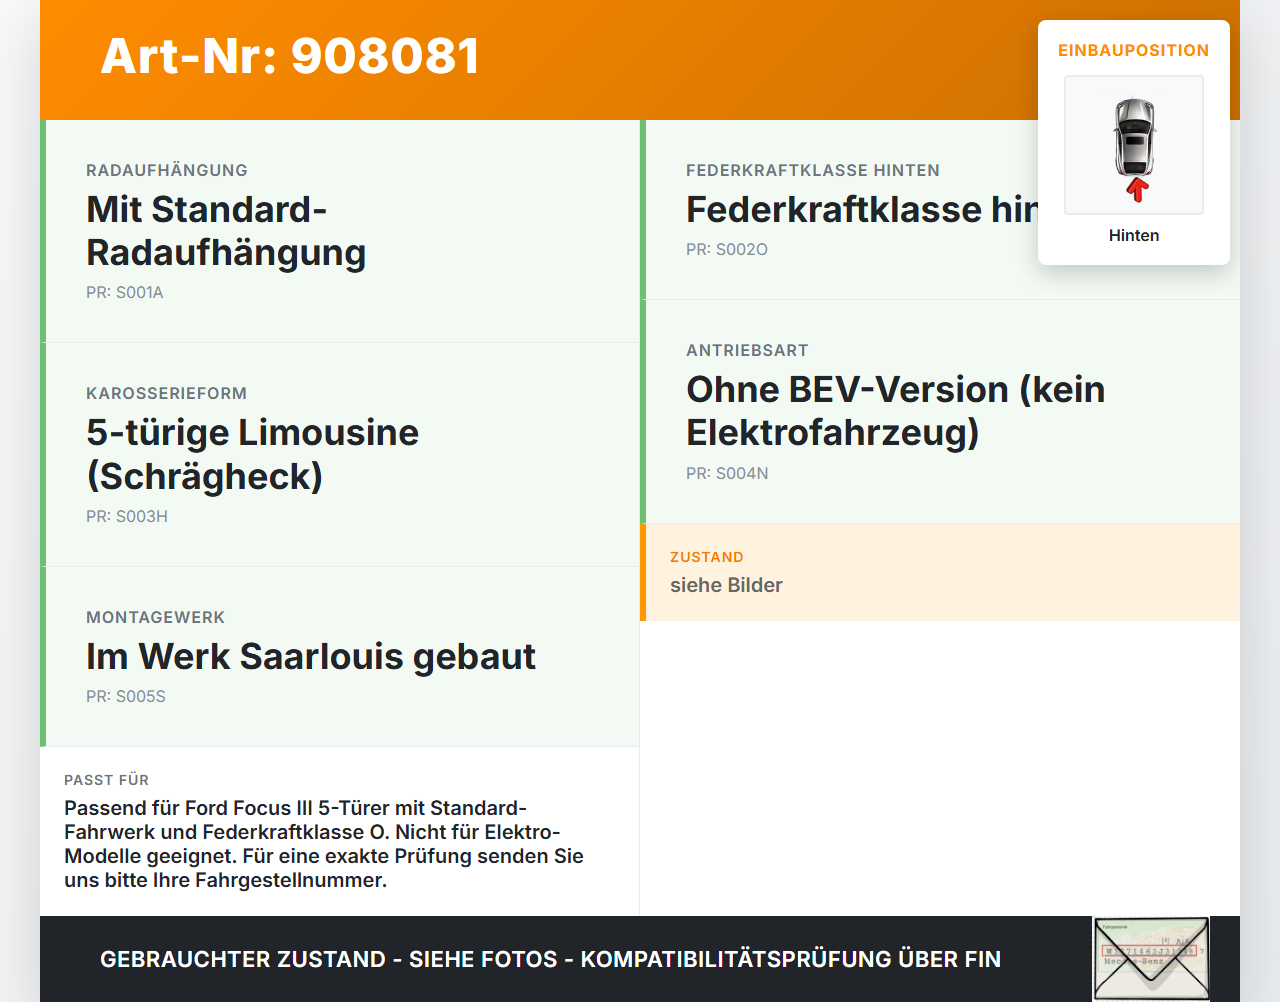Click the Zustand siehe Bilder box

pos(940,572)
